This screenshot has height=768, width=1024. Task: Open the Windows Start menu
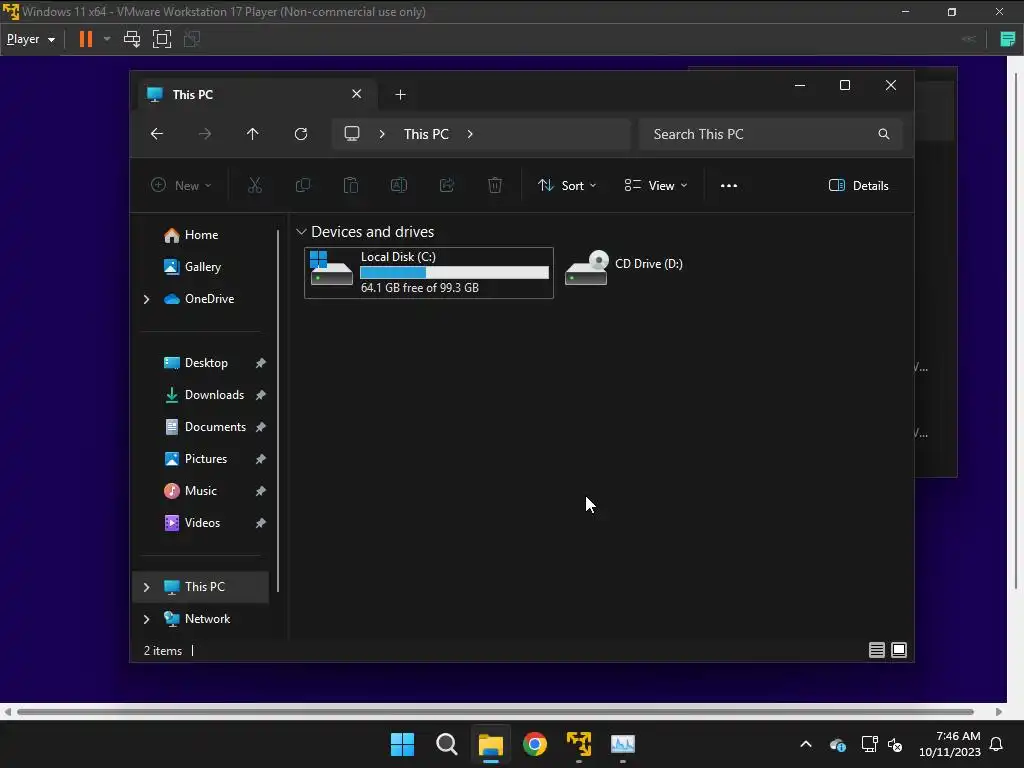pyautogui.click(x=402, y=744)
